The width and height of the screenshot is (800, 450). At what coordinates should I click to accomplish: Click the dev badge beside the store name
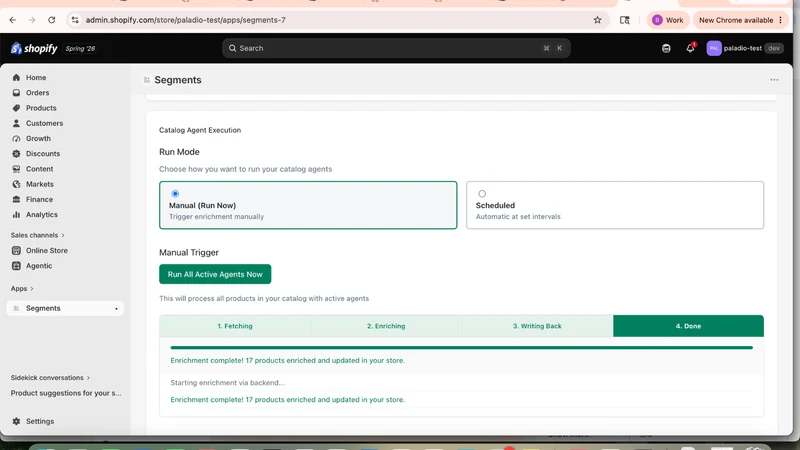pos(773,48)
